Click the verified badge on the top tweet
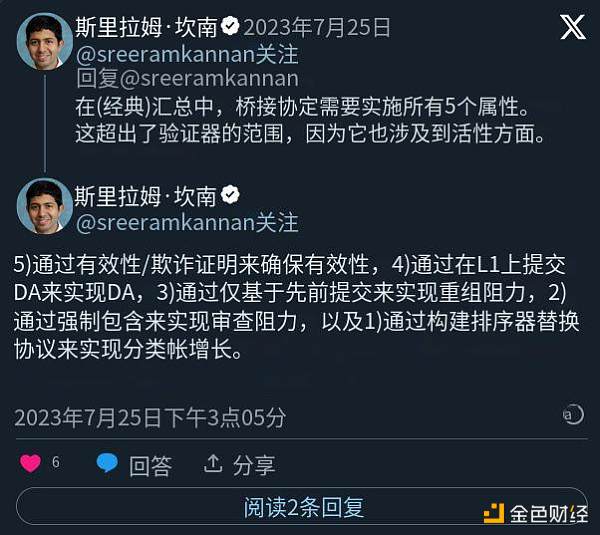Viewport: 600px width, 535px height. [x=230, y=25]
